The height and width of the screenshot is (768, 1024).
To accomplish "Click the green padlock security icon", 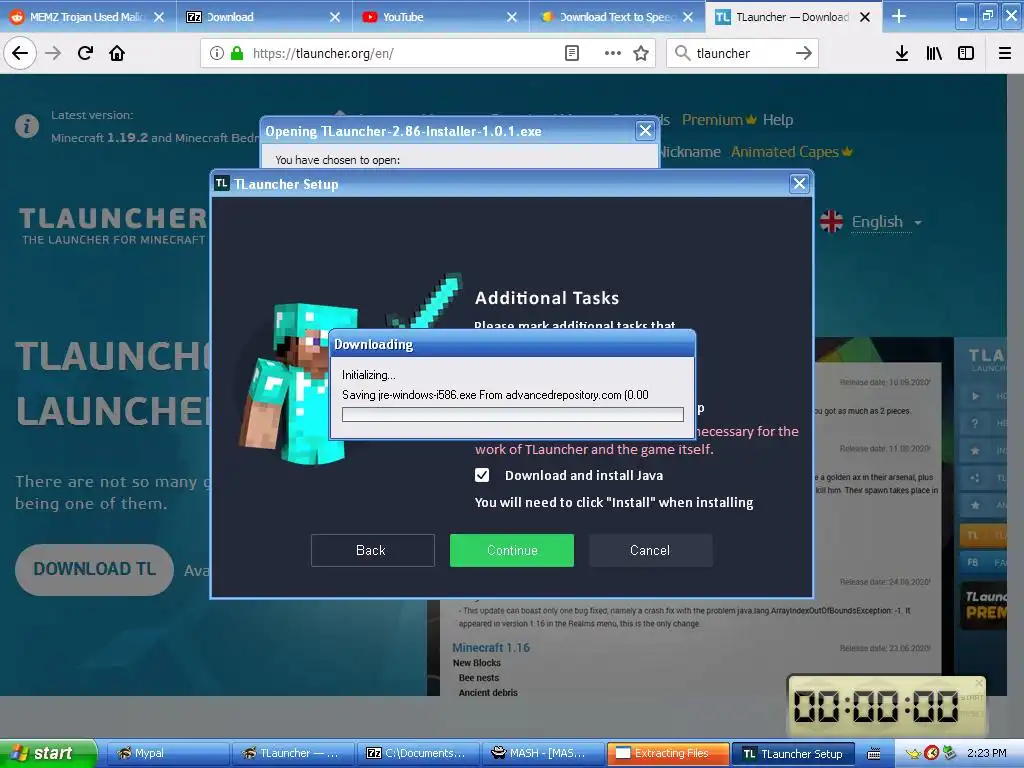I will (x=237, y=53).
